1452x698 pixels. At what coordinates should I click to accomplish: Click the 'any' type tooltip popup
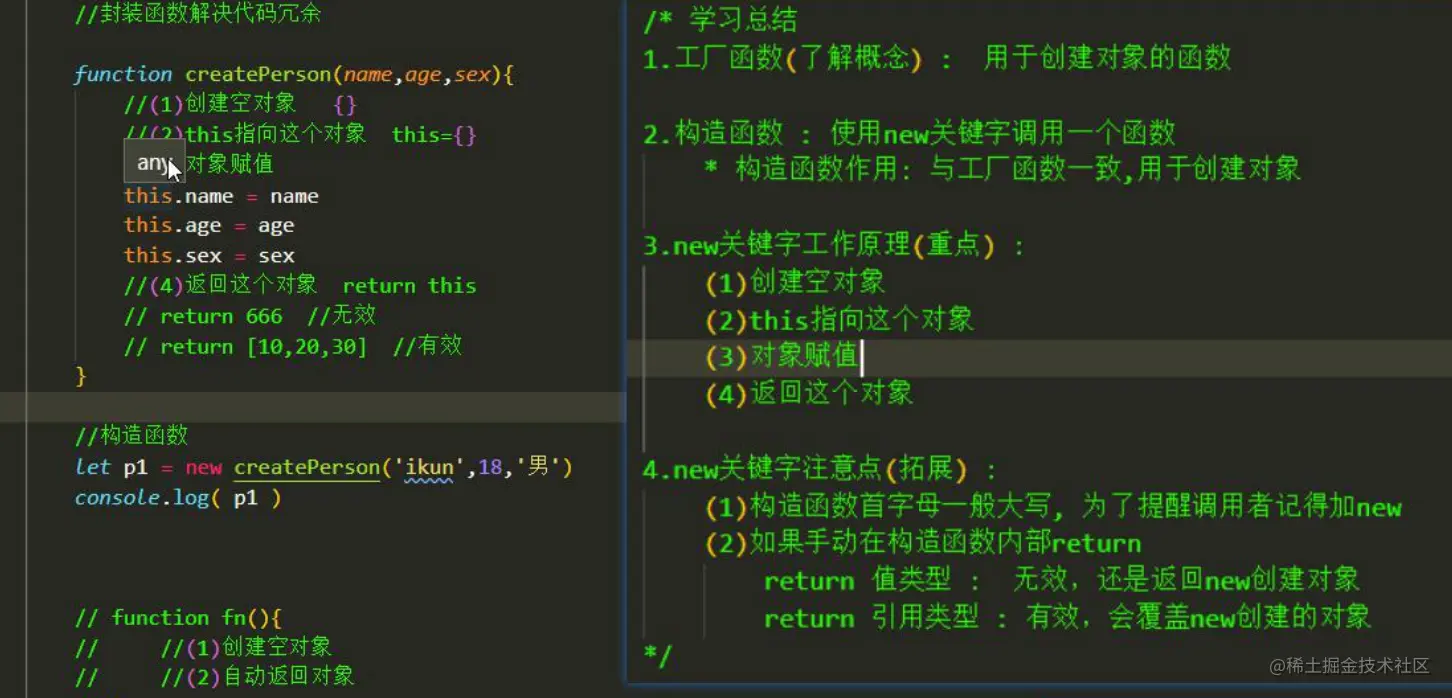[154, 163]
